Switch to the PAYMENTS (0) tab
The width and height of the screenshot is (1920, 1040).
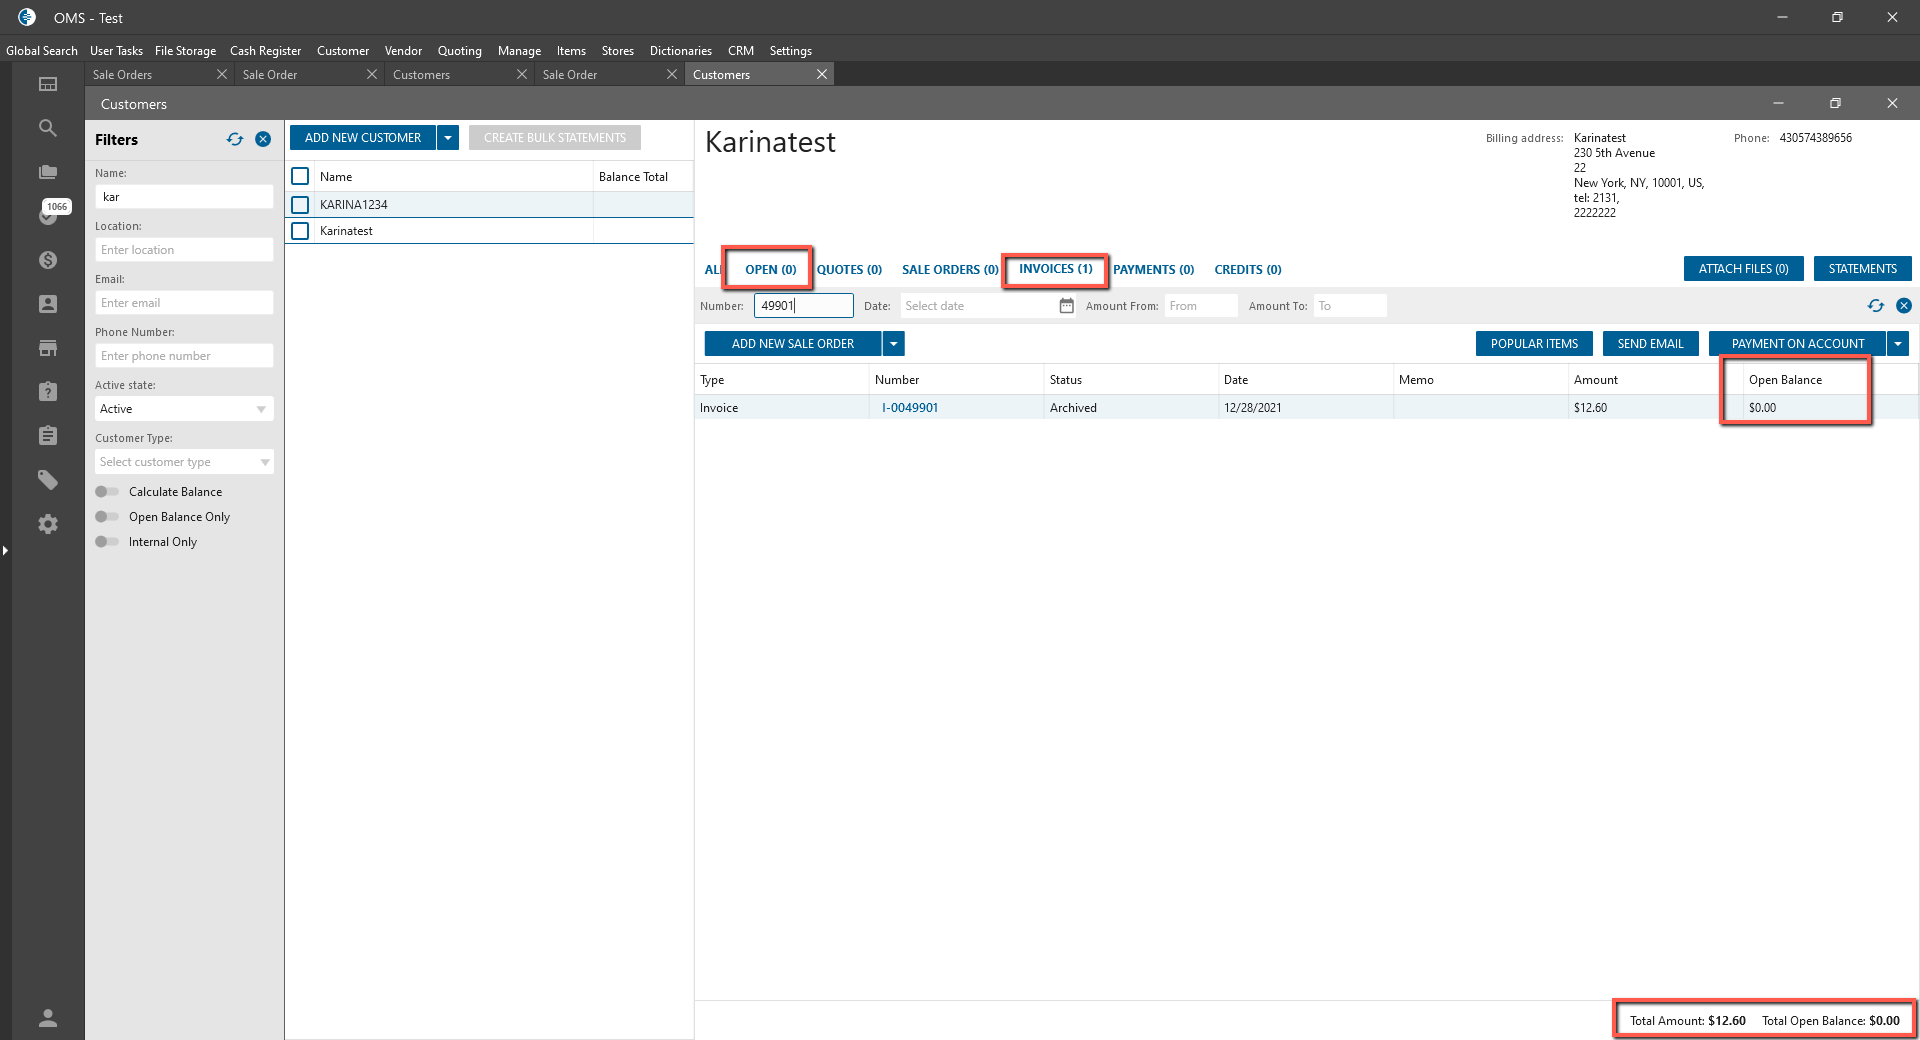tap(1154, 270)
